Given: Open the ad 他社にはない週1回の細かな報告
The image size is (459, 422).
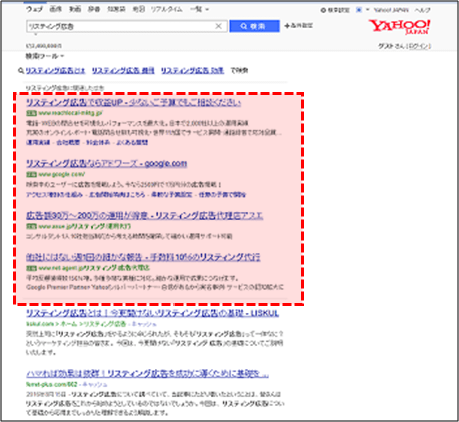Looking at the screenshot, I should [x=143, y=257].
